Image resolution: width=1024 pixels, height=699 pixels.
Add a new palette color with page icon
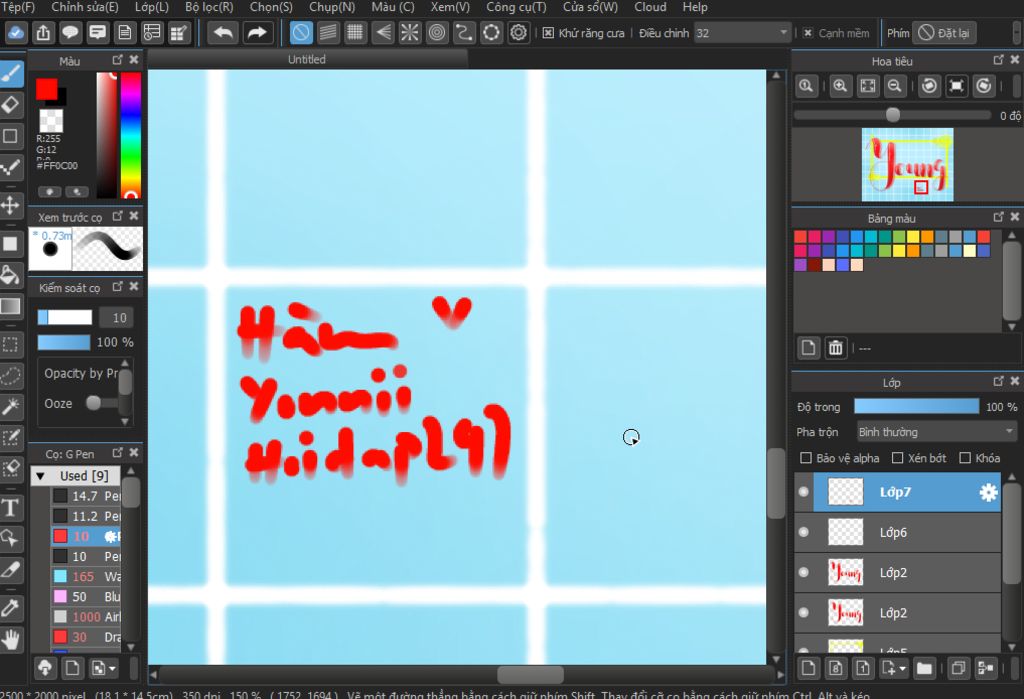tap(808, 348)
